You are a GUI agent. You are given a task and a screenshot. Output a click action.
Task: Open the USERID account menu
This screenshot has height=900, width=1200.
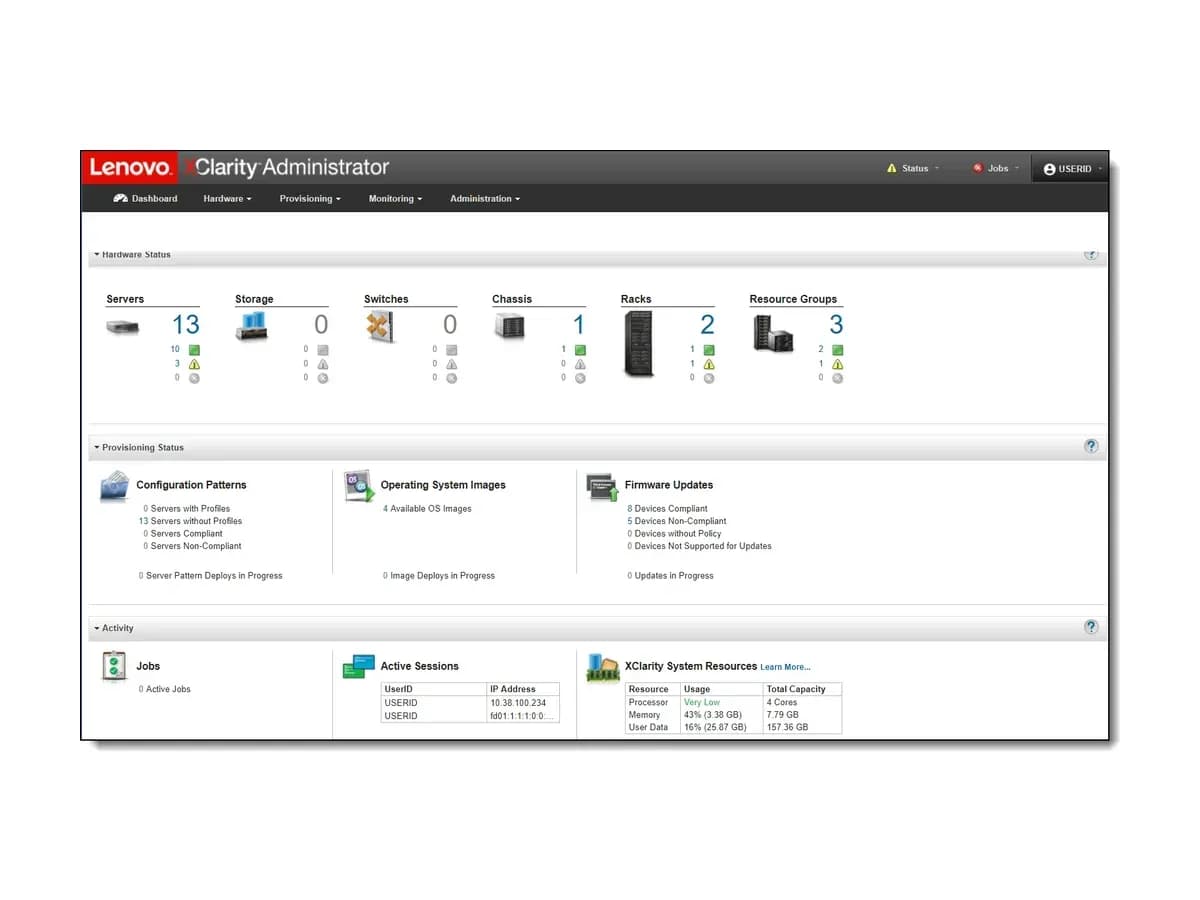pyautogui.click(x=1073, y=169)
